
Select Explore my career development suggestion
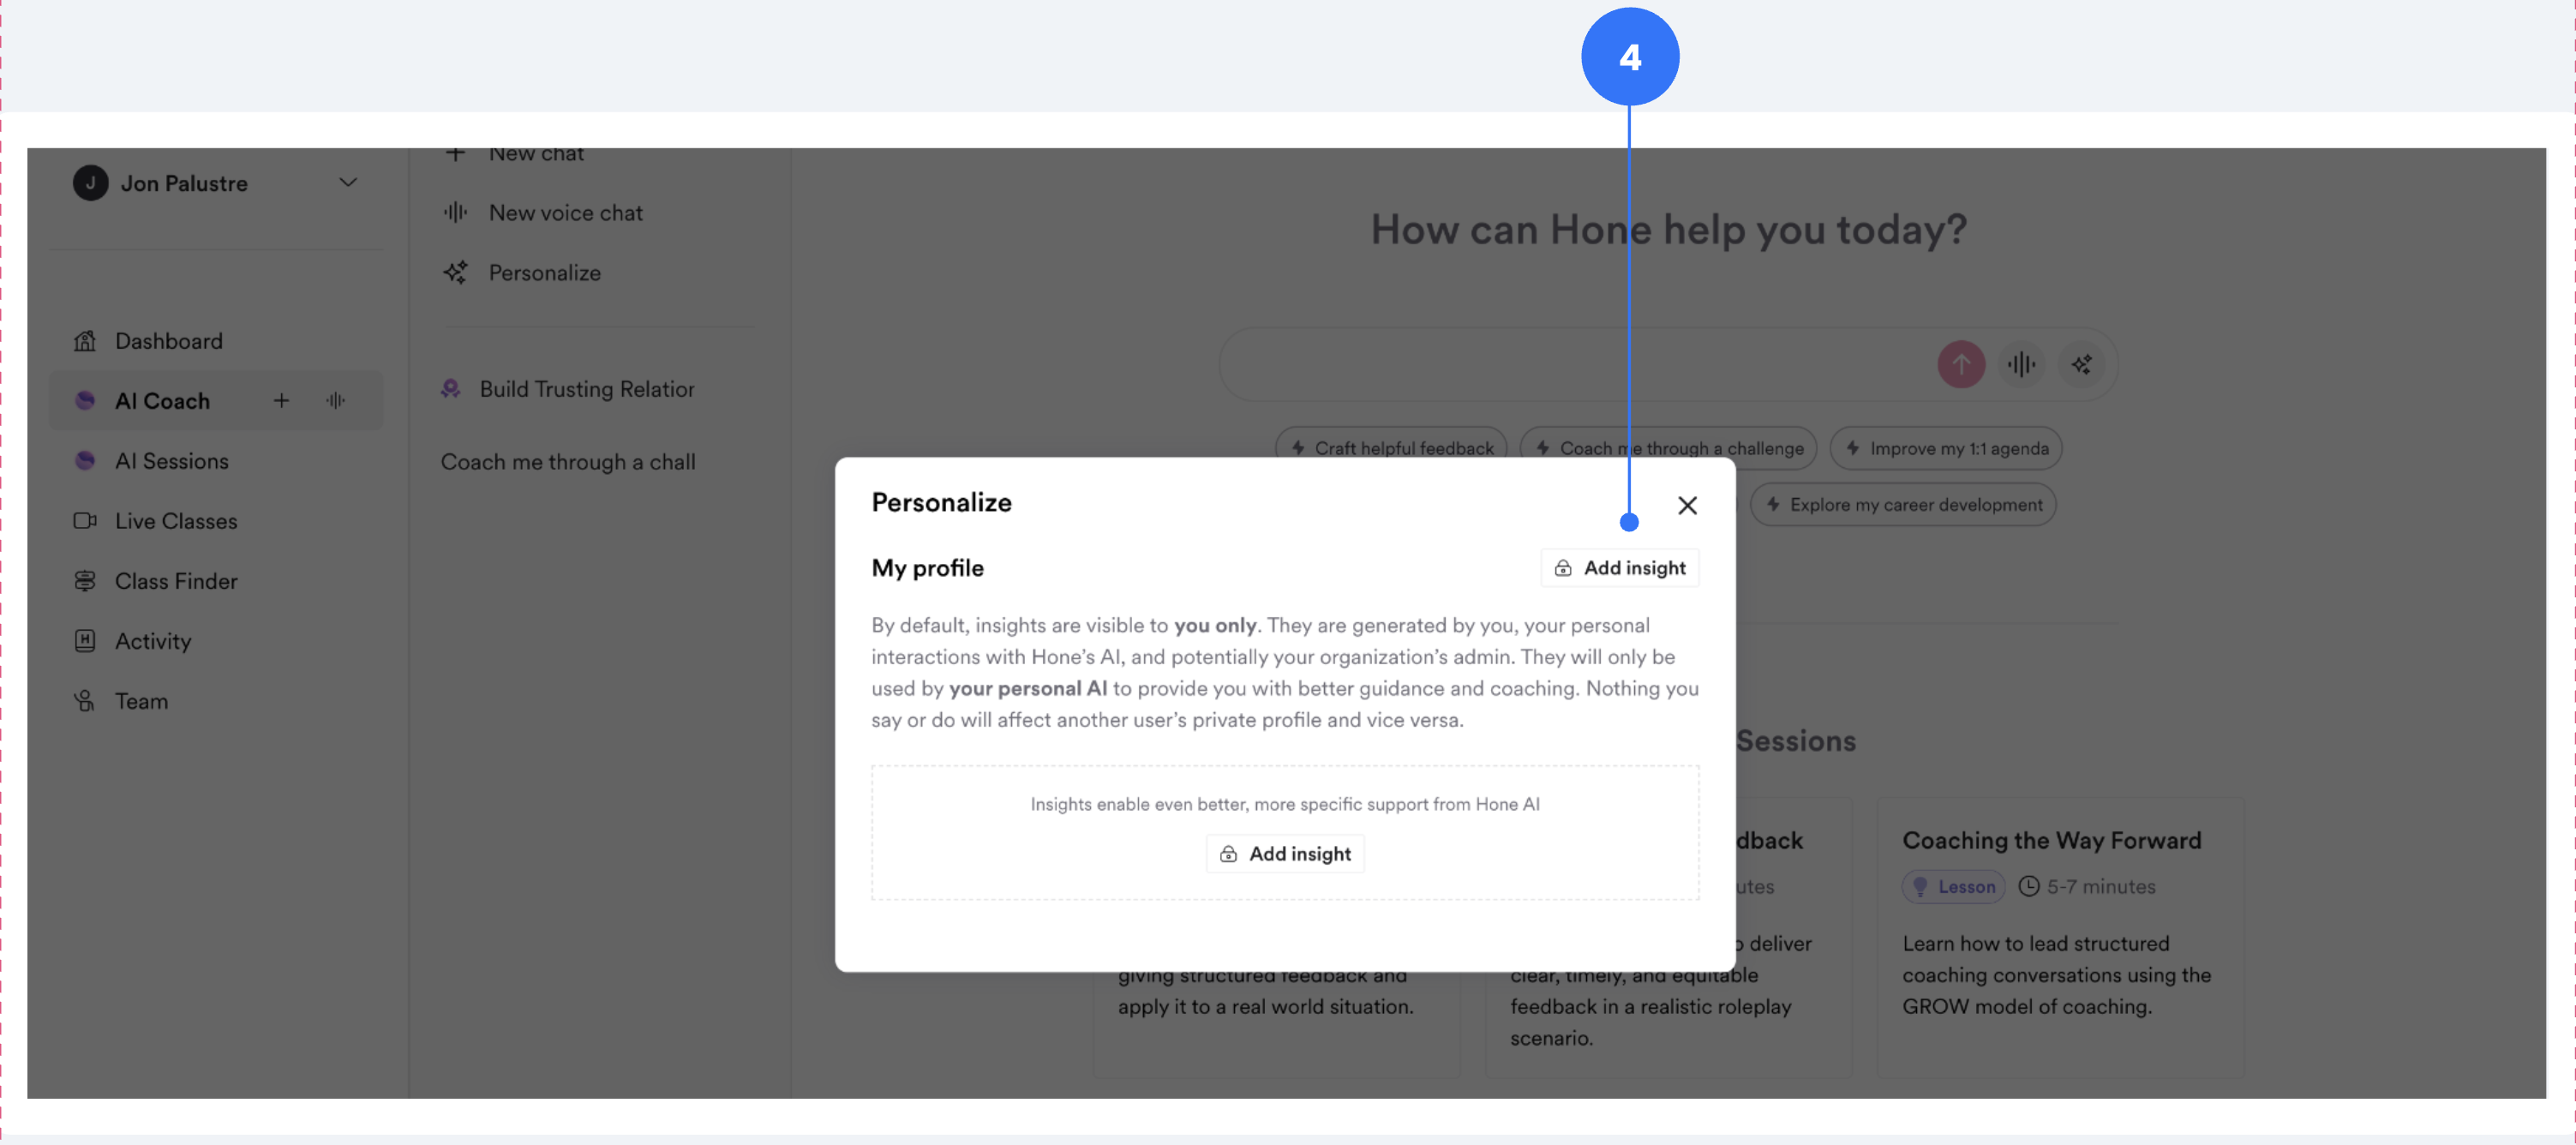click(1903, 505)
